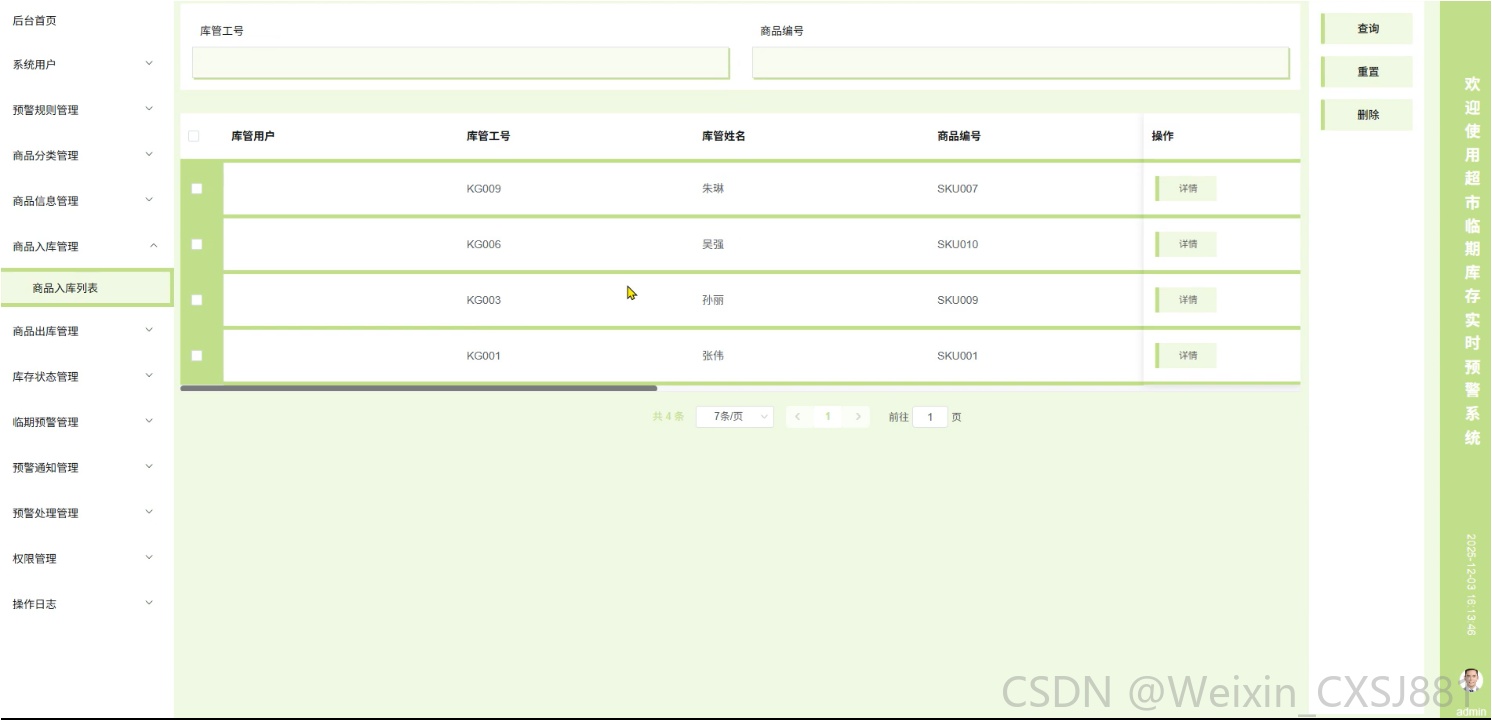This screenshot has height=721, width=1492.
Task: Check the row checkbox for KG009
Action: coord(196,188)
